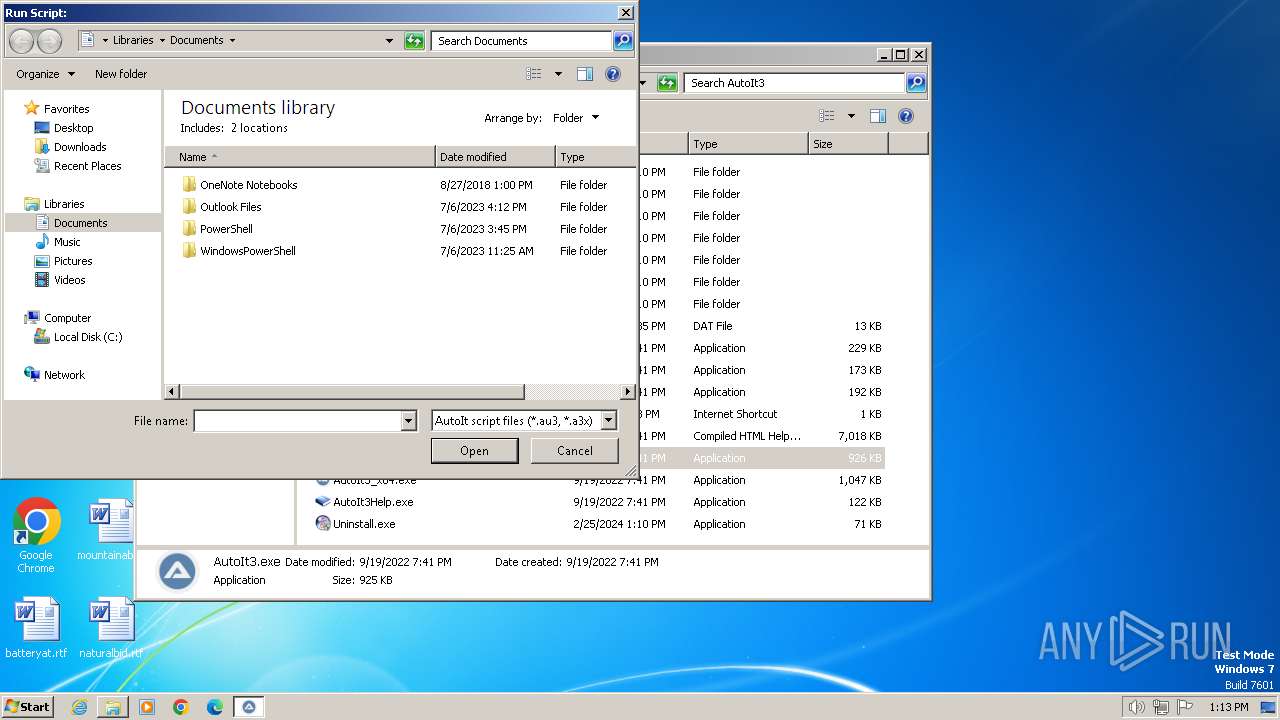Select the PowerShell folder
This screenshot has width=1280, height=720.
226,229
